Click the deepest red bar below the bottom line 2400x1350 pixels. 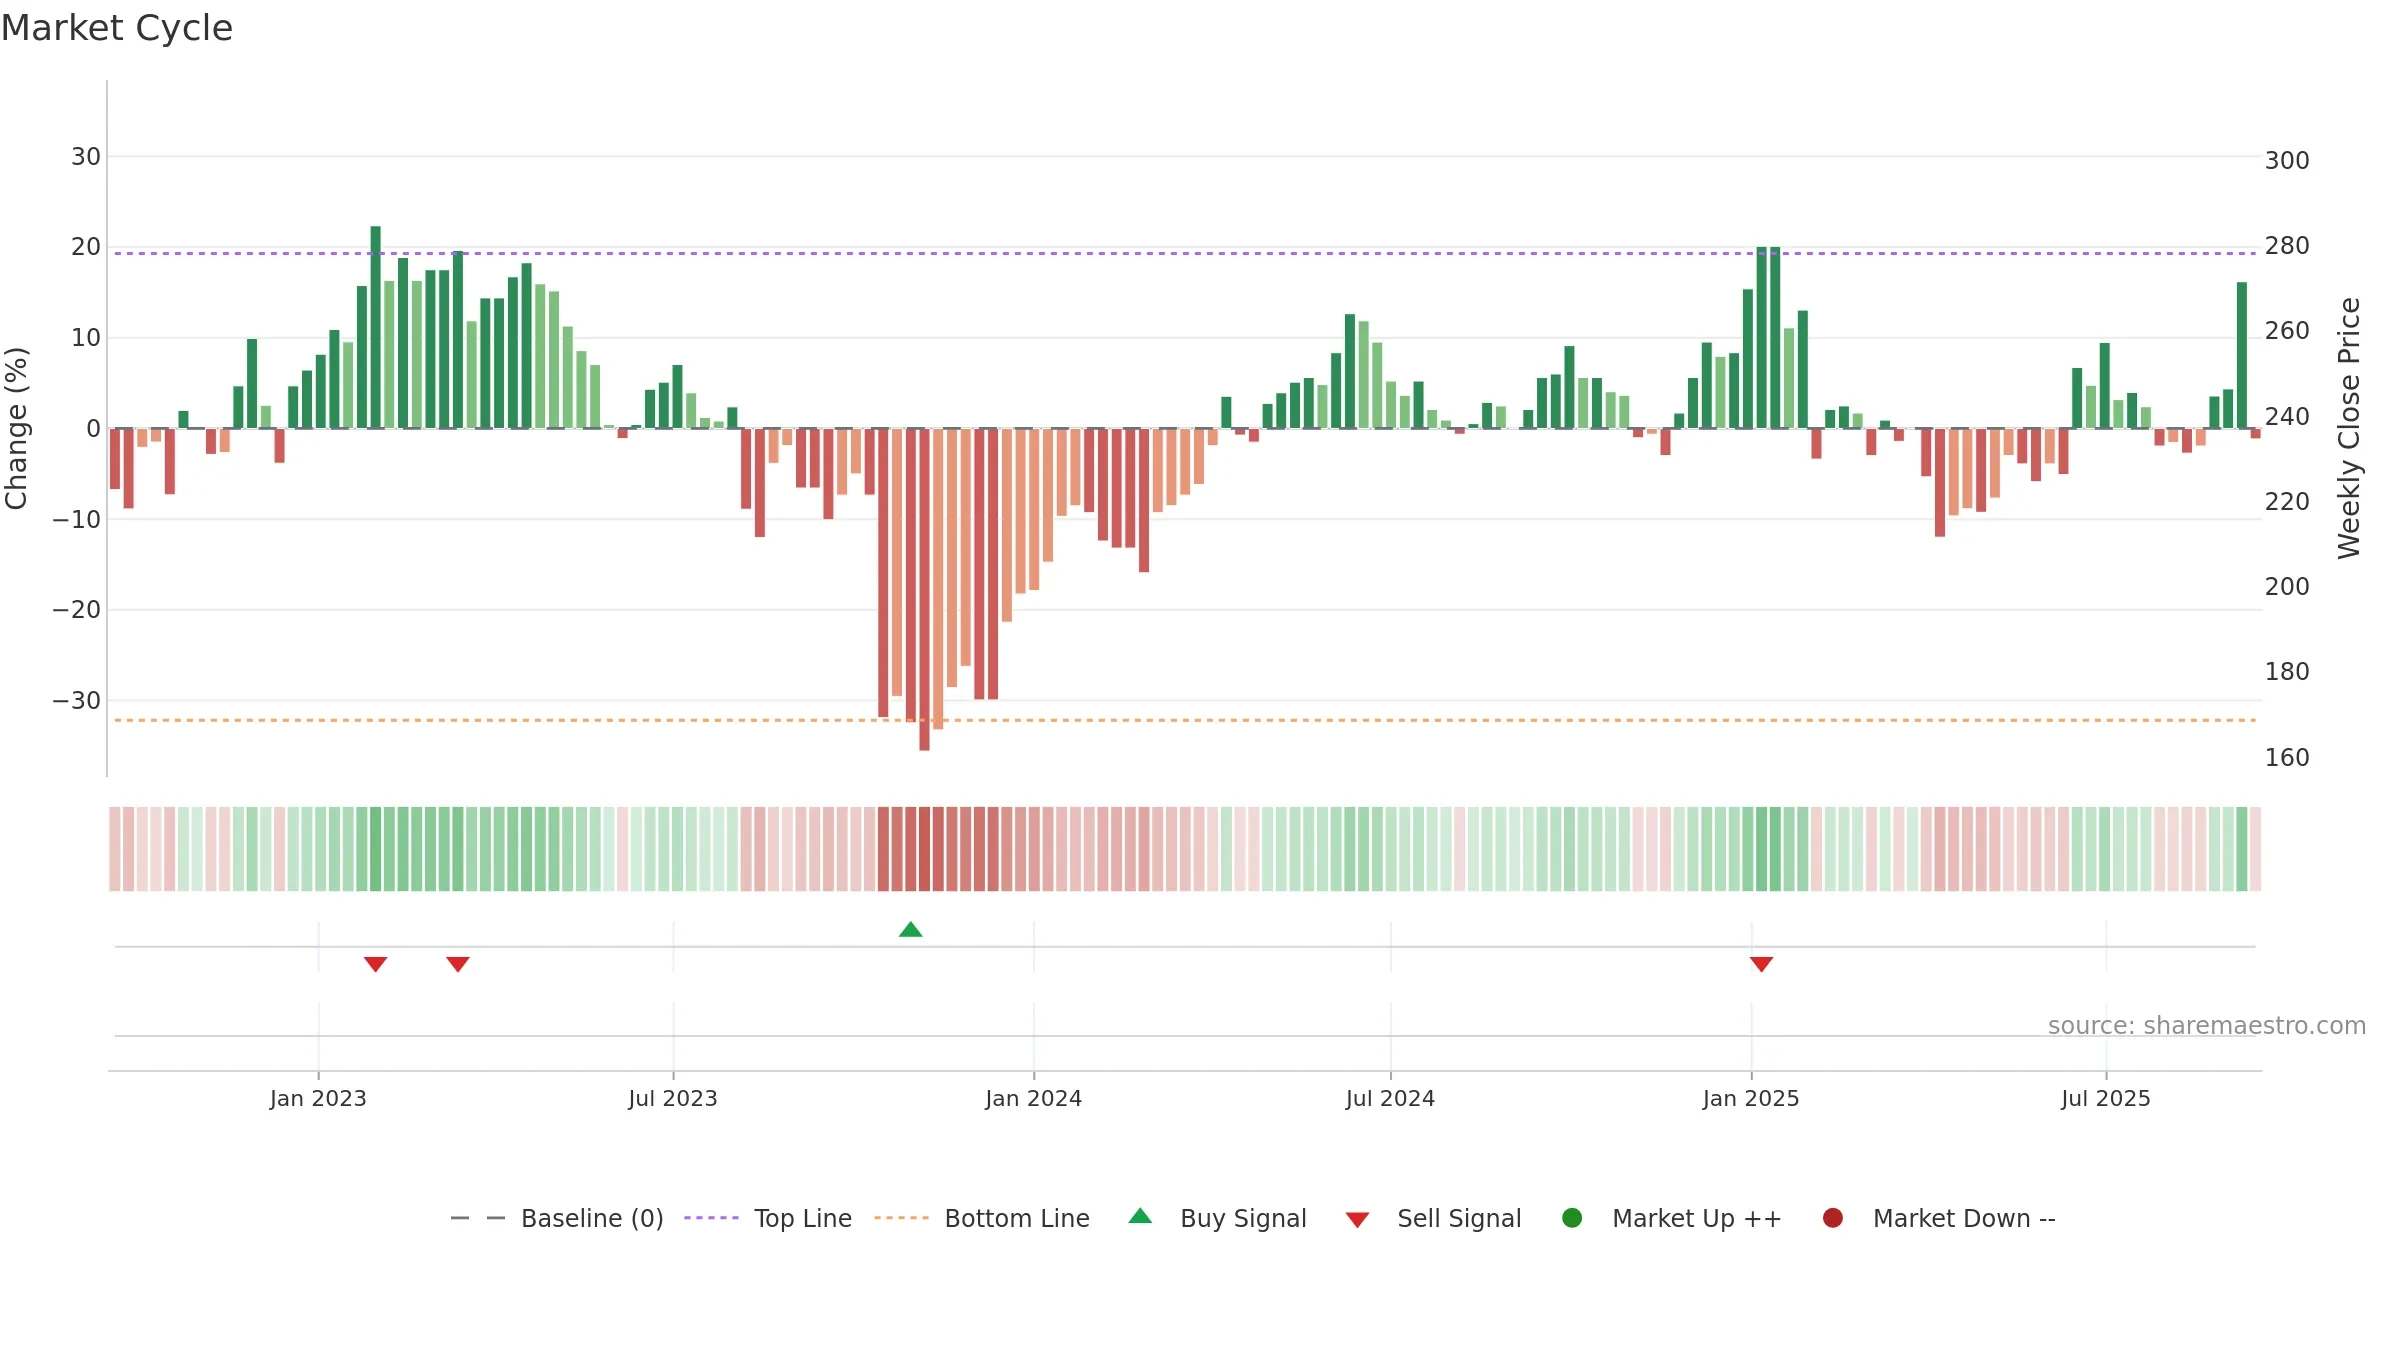click(924, 590)
